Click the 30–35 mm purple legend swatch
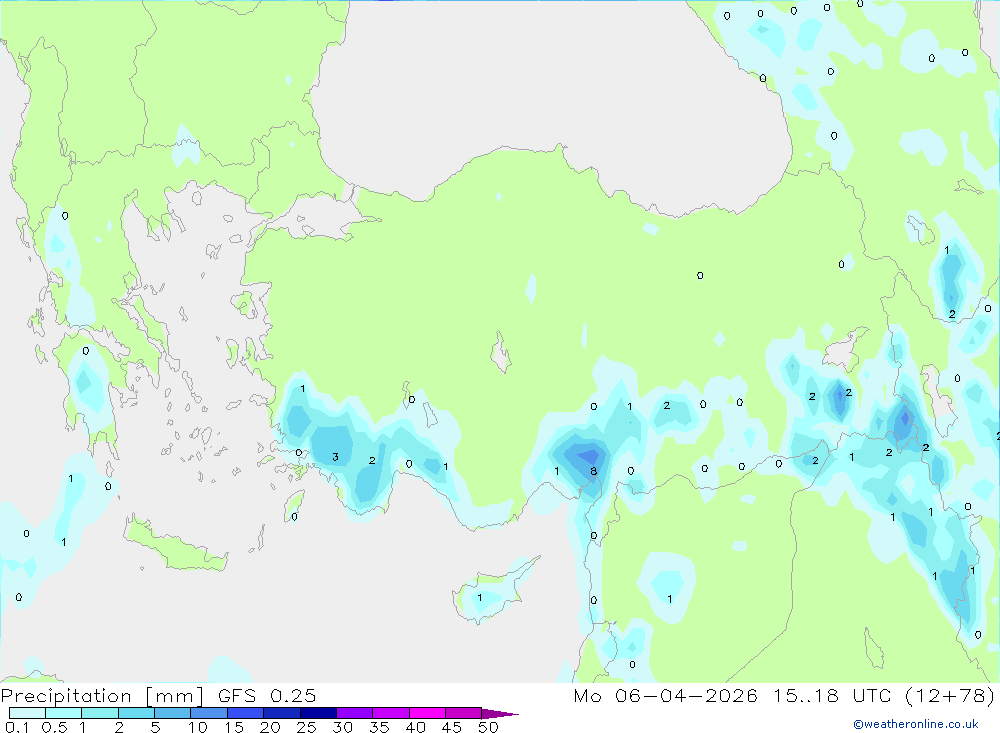The image size is (1000, 733). [355, 713]
